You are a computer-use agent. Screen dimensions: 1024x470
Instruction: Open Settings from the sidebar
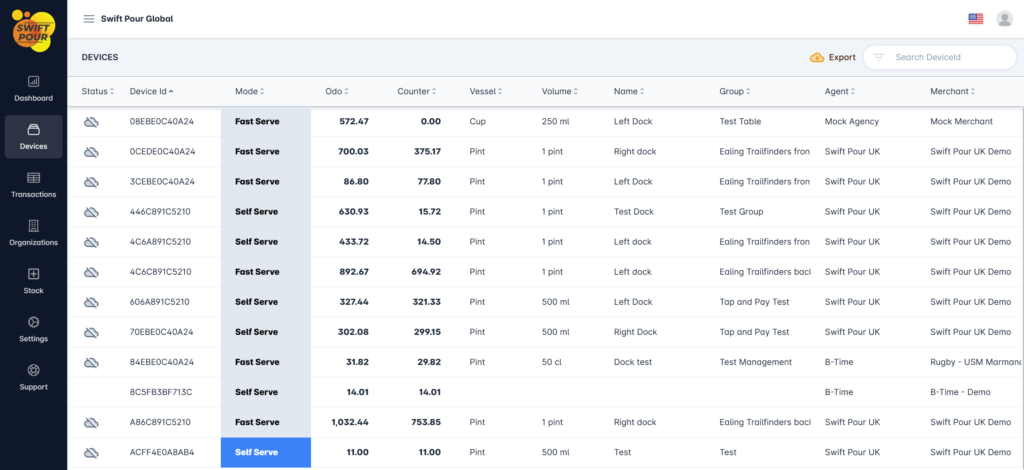click(x=33, y=328)
